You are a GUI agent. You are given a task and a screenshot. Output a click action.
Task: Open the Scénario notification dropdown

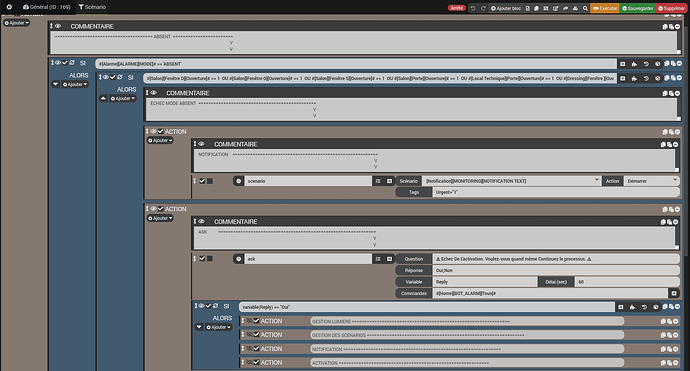coord(512,181)
